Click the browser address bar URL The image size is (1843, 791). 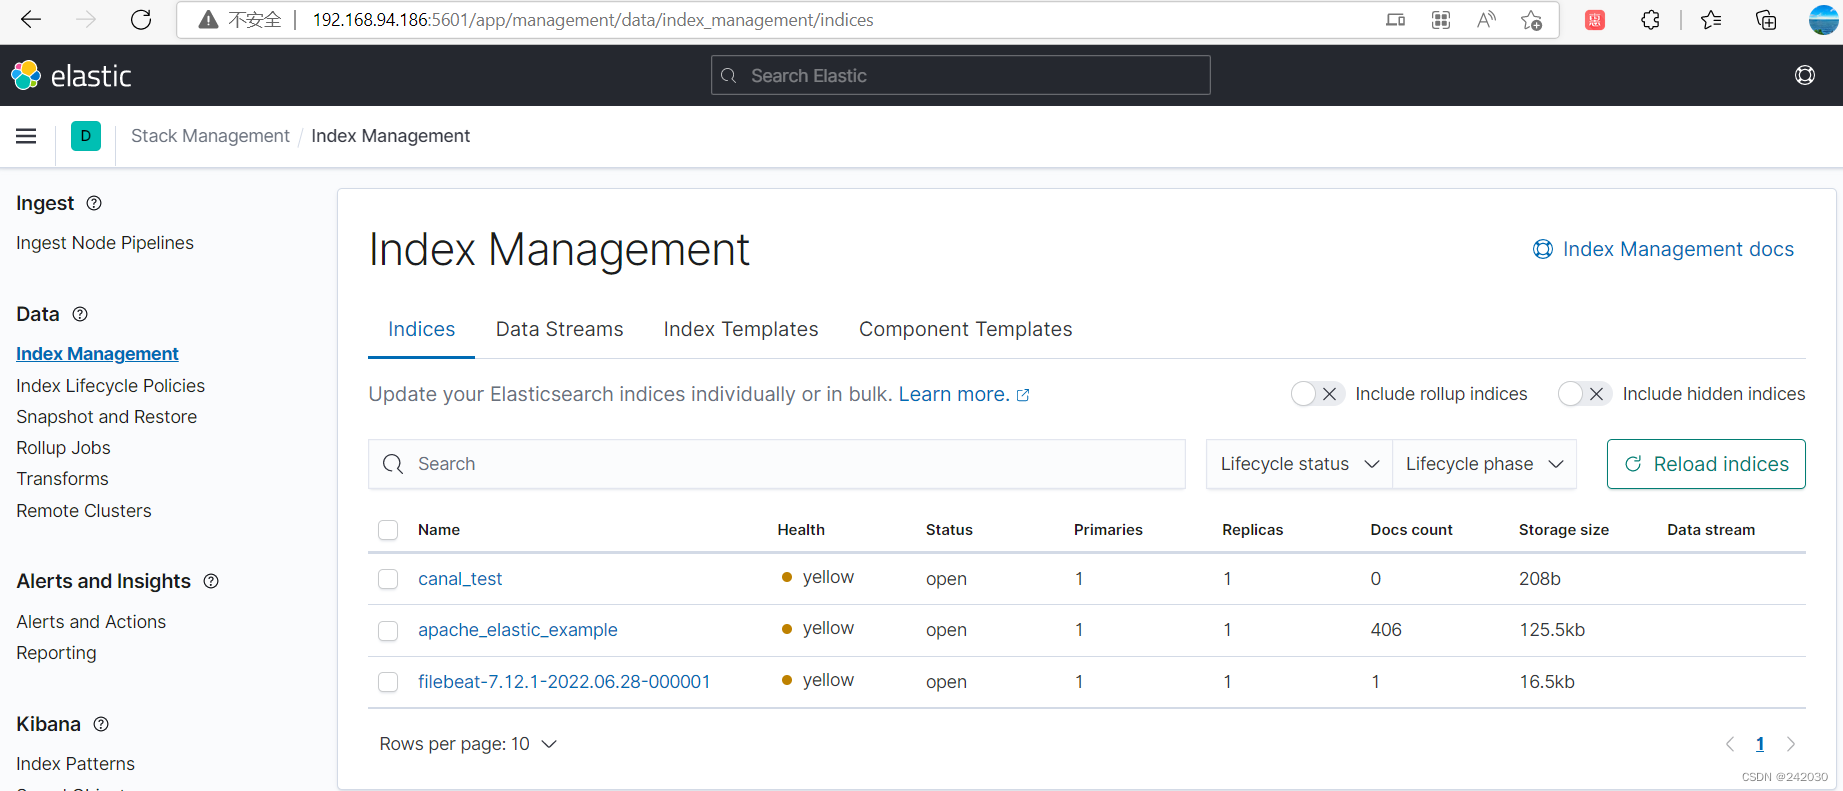click(x=593, y=20)
